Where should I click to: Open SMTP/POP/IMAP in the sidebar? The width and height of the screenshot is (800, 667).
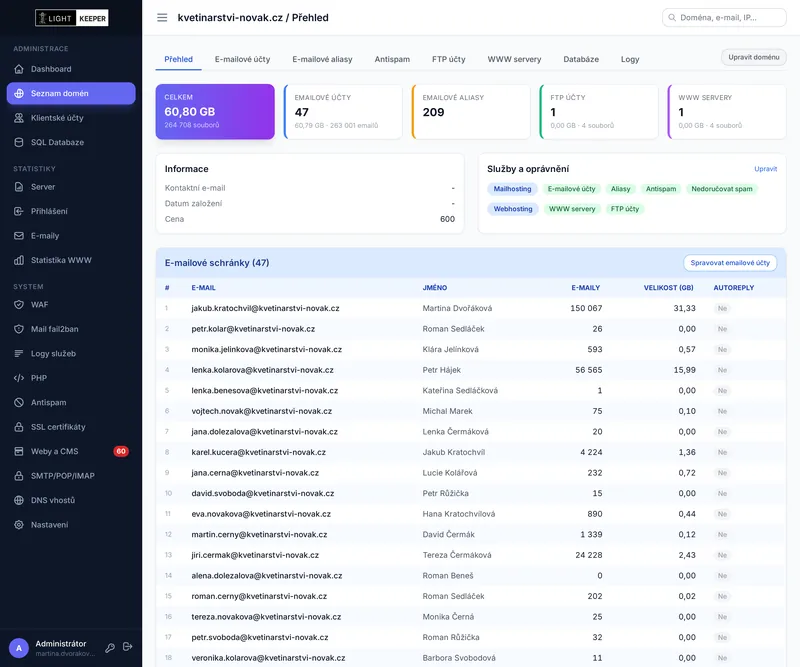coord(71,476)
